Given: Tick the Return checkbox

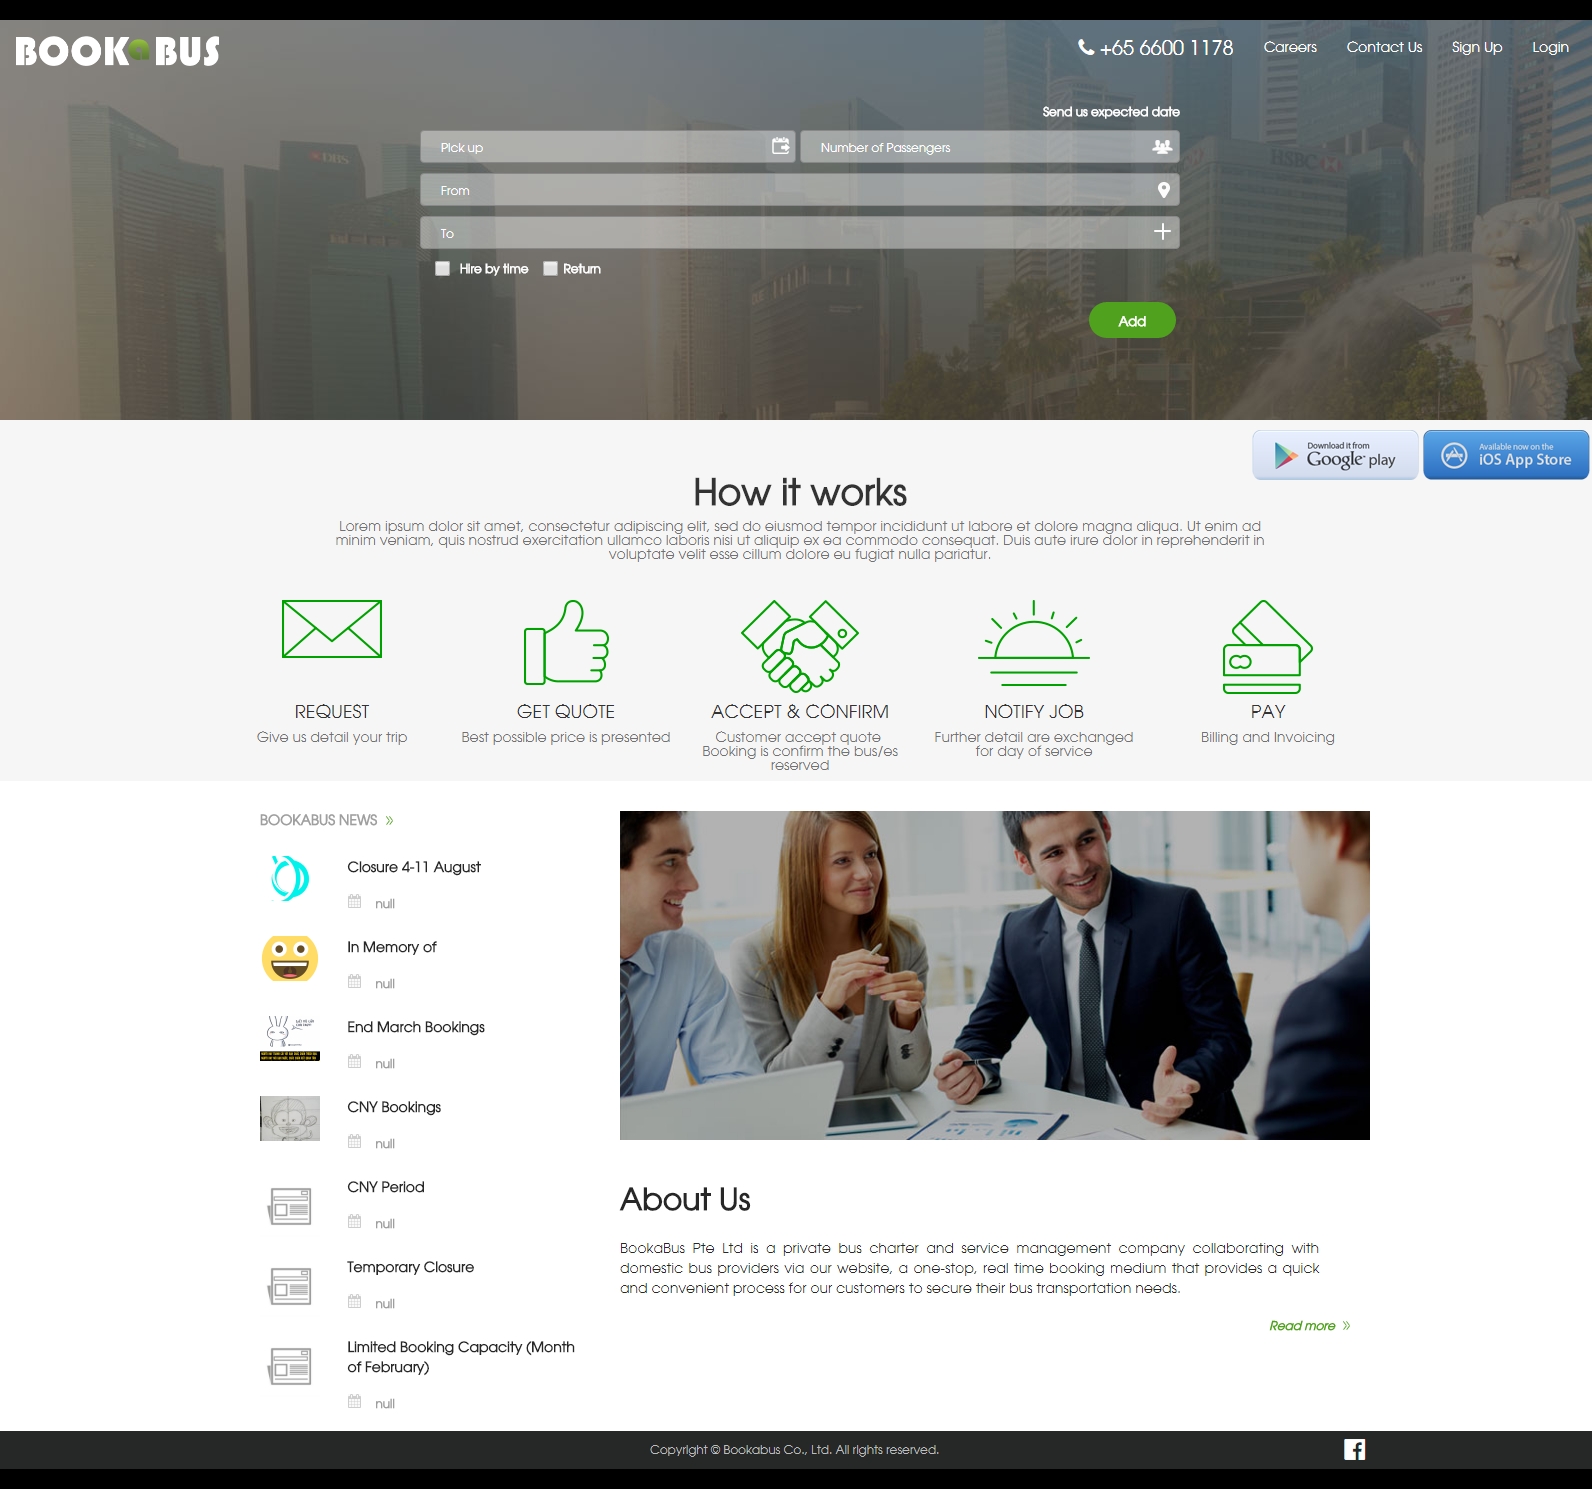Looking at the screenshot, I should coord(550,268).
